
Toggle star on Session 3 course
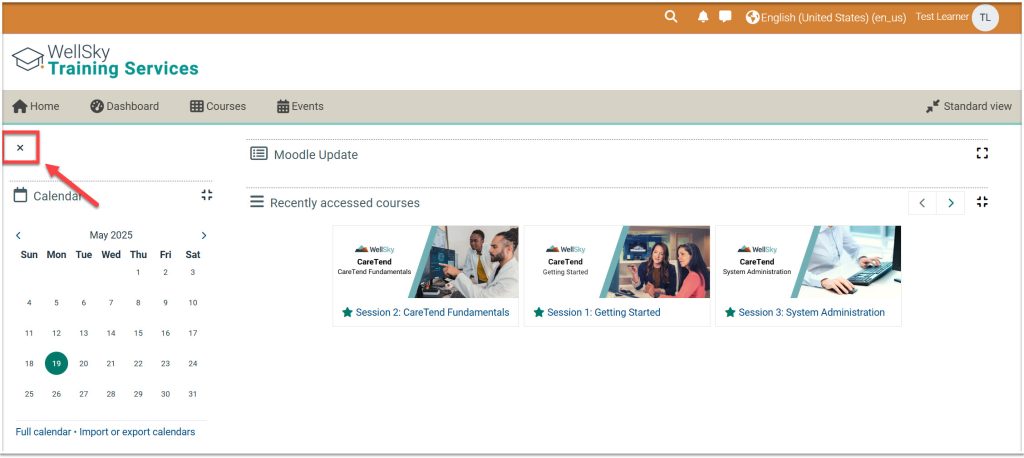730,312
